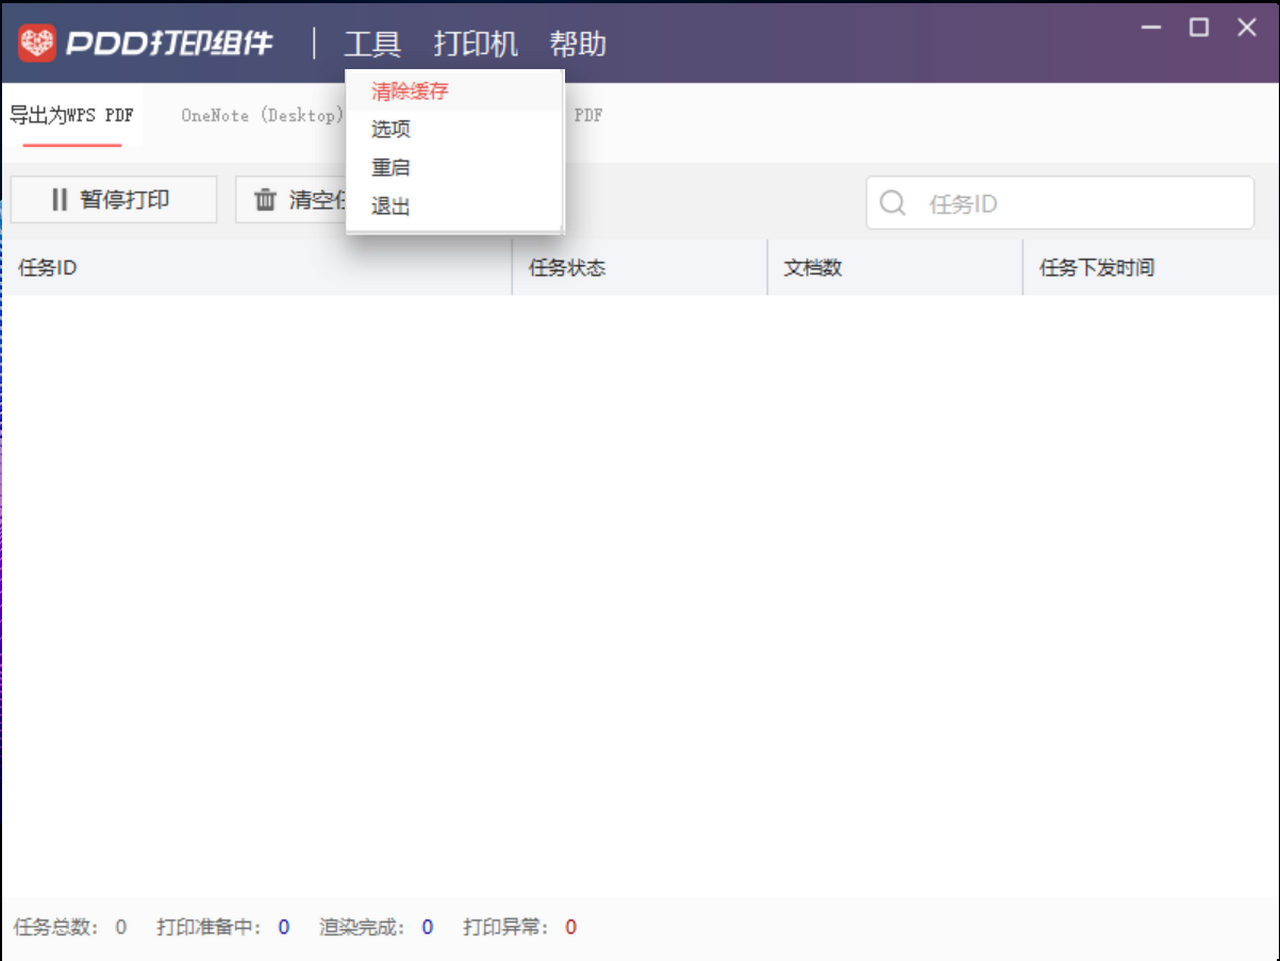Click the pause icon on 暂停打印 button
This screenshot has width=1280, height=961.
[x=60, y=199]
